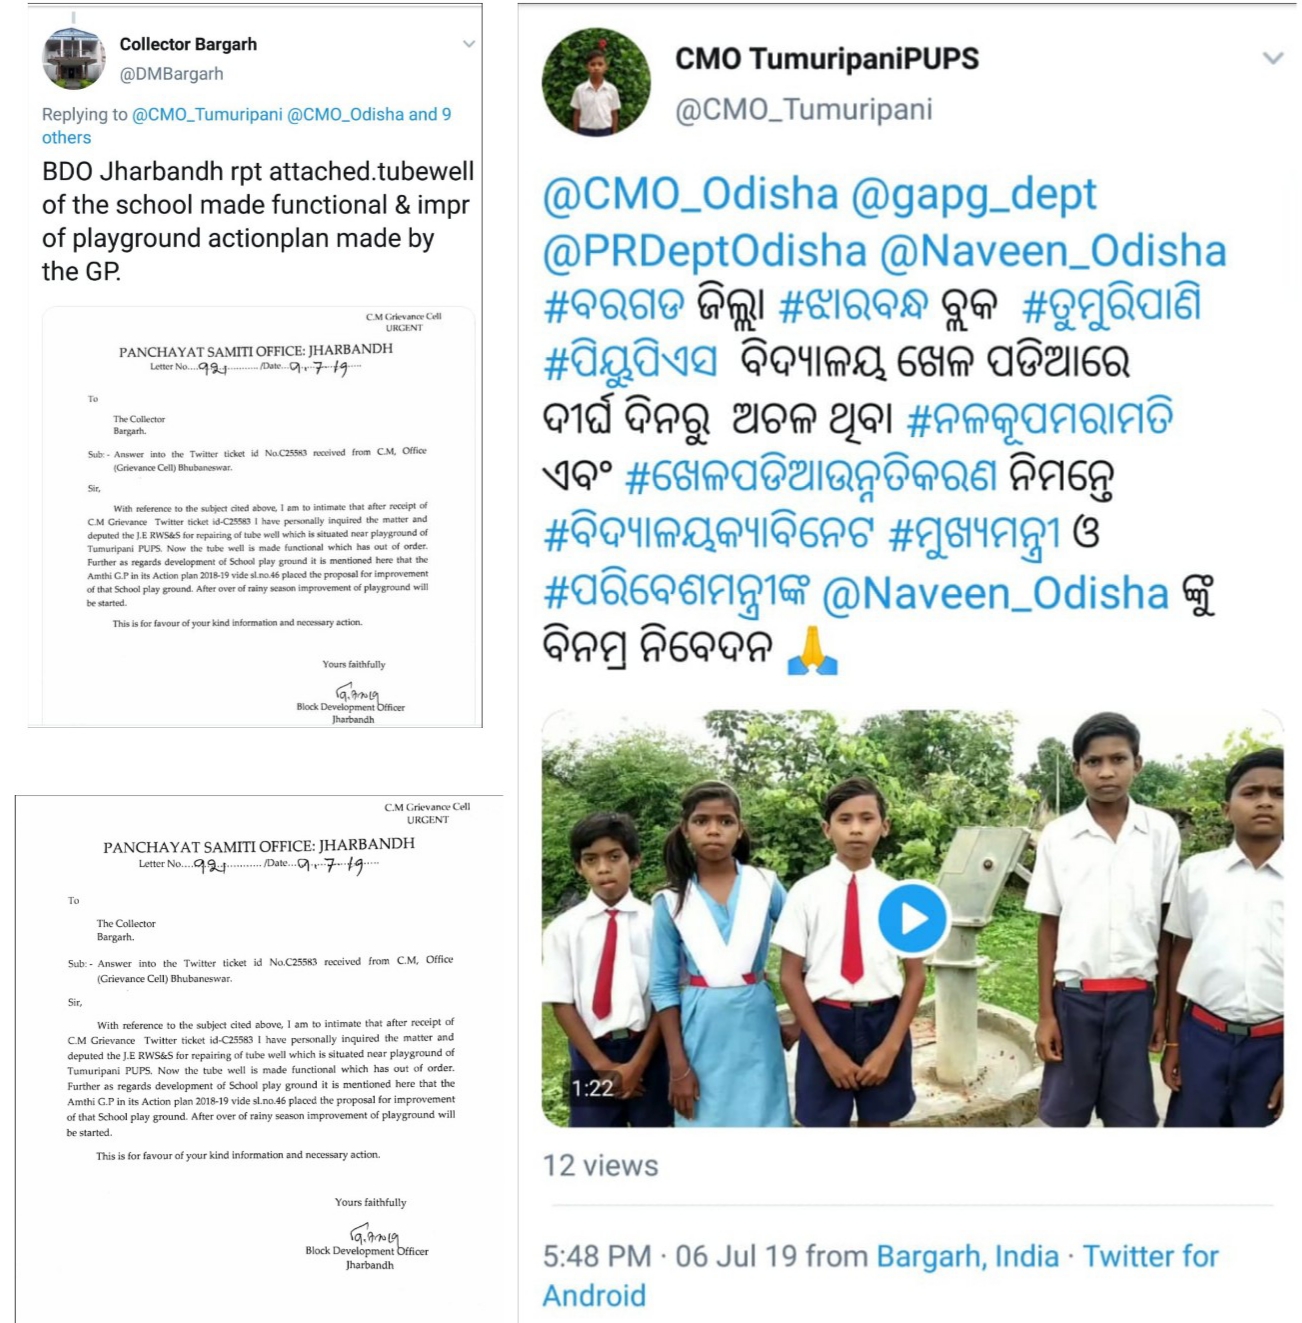Open CMO TumuripaniPUPS profile picture
Viewport: 1302px width, 1323px height.
click(x=596, y=82)
